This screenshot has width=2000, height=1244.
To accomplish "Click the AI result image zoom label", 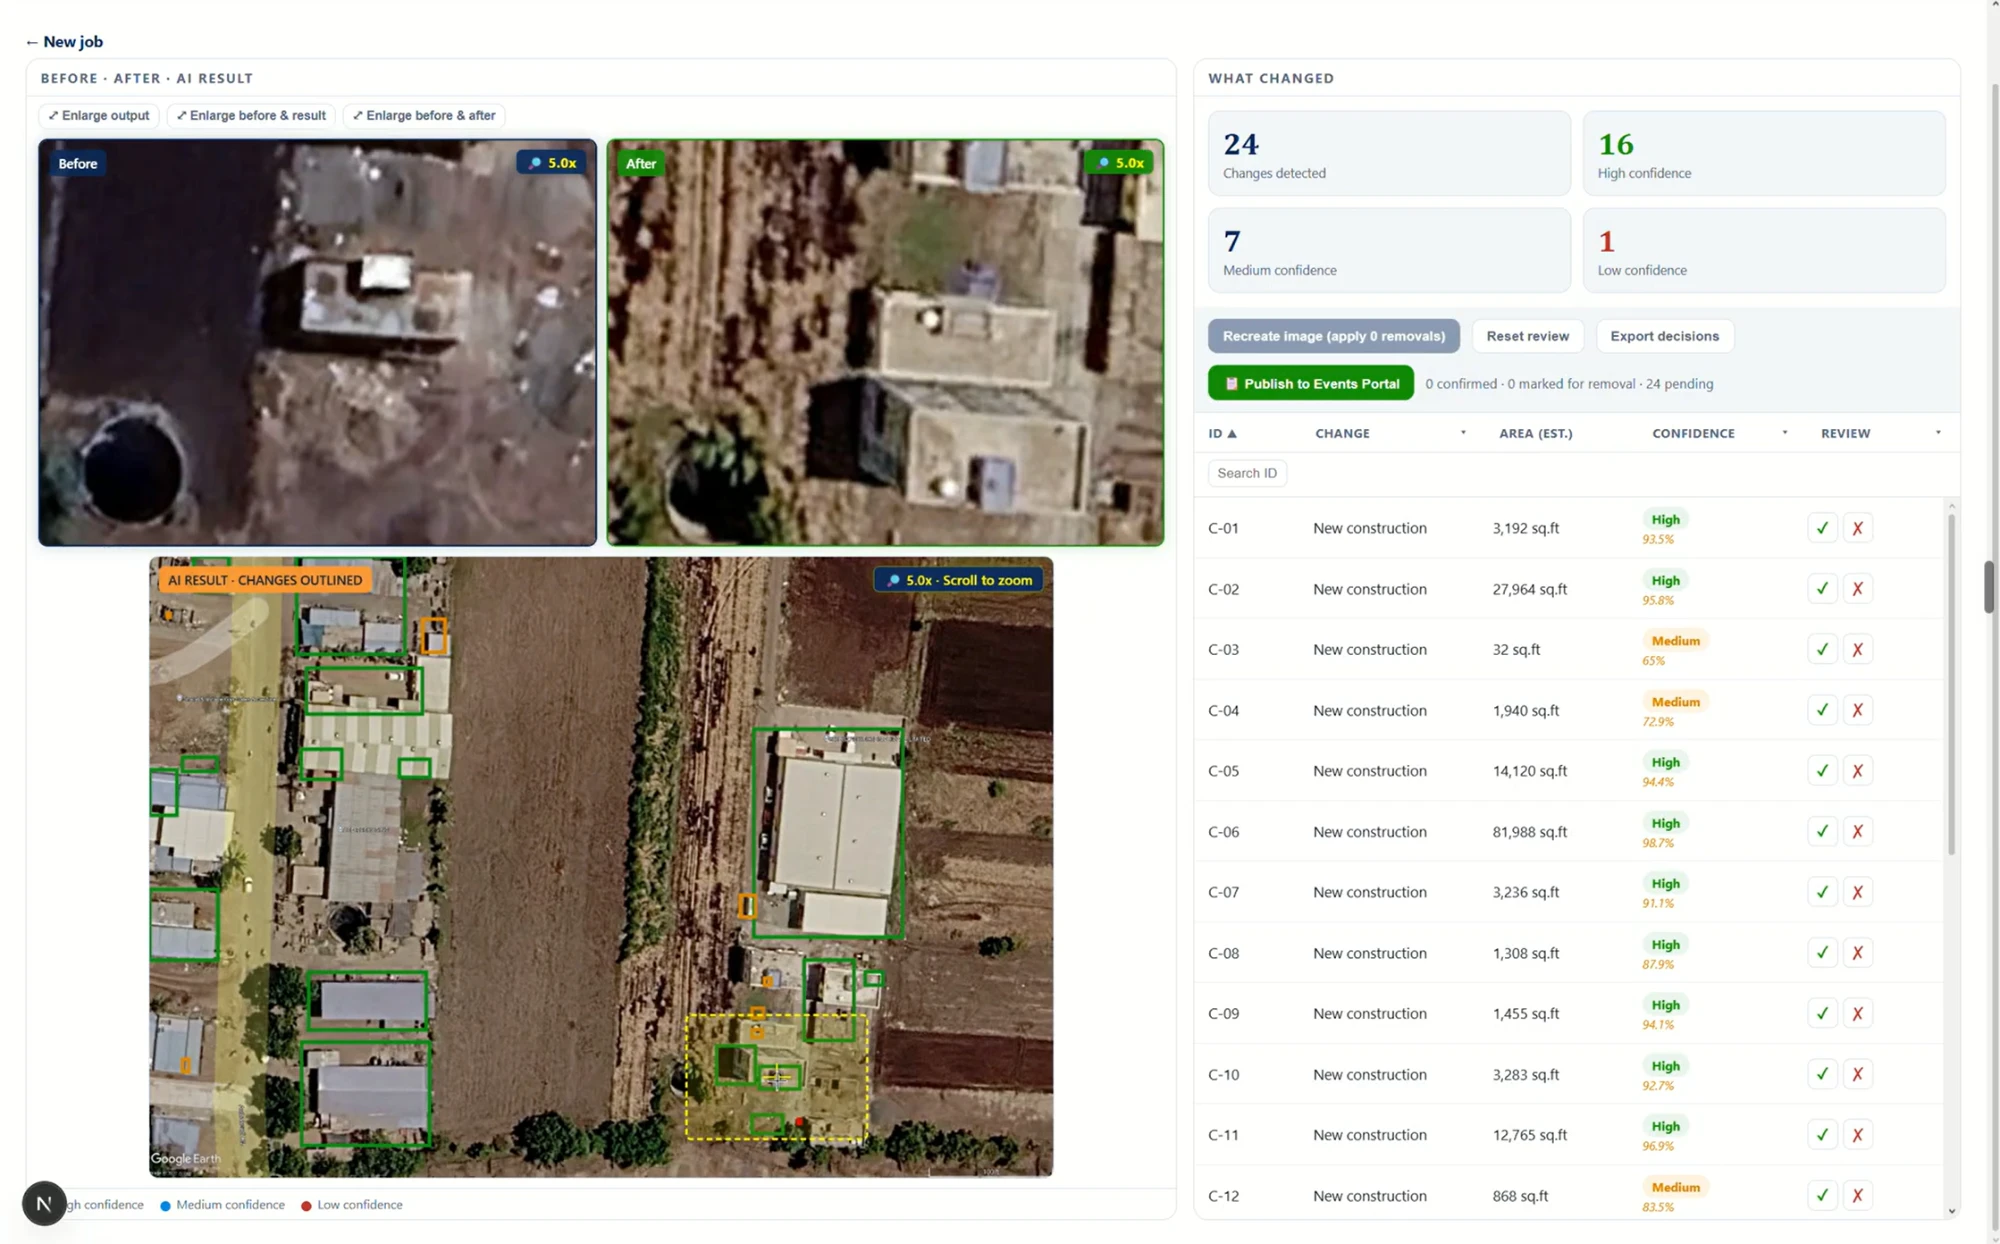I will (x=959, y=580).
